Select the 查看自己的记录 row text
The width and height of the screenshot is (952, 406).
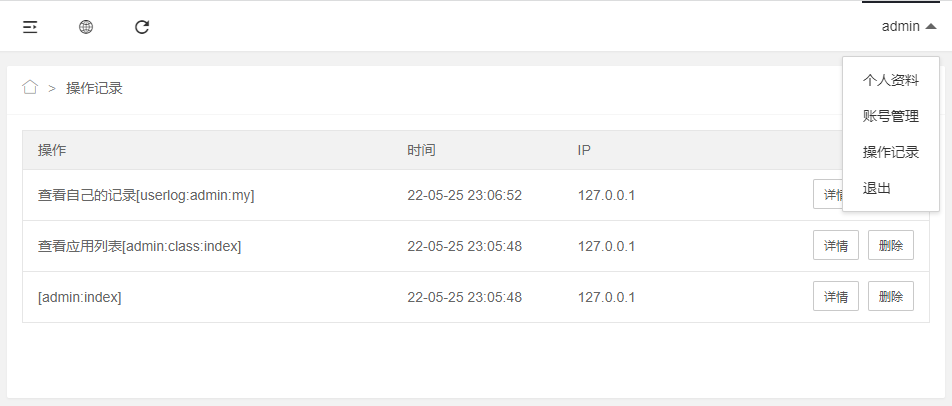(146, 196)
